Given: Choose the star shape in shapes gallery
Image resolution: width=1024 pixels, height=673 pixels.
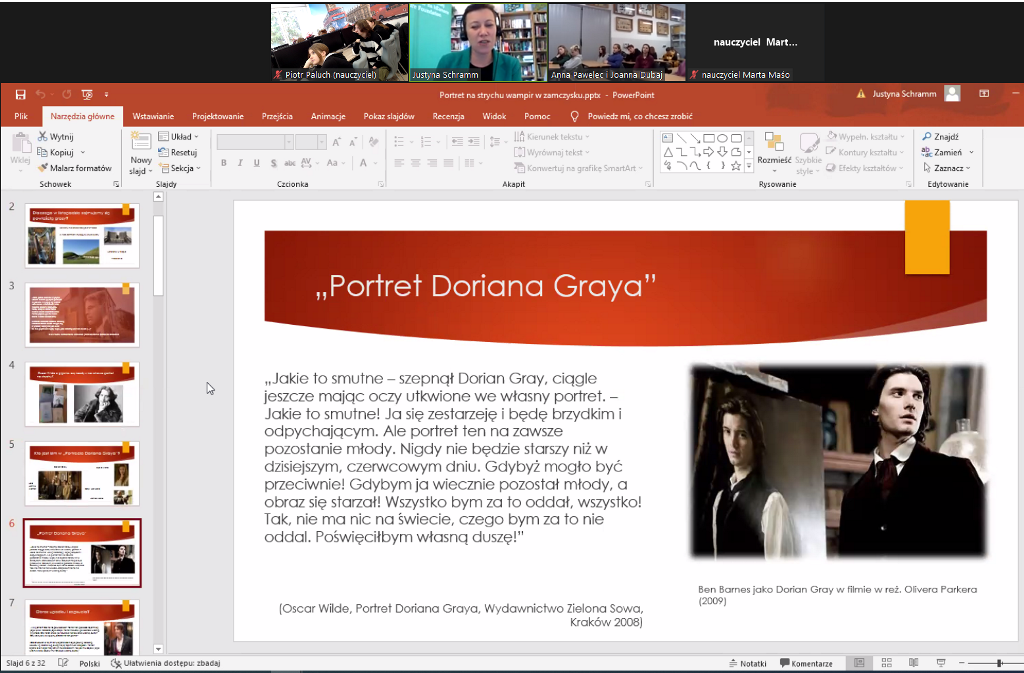Looking at the screenshot, I should [736, 166].
